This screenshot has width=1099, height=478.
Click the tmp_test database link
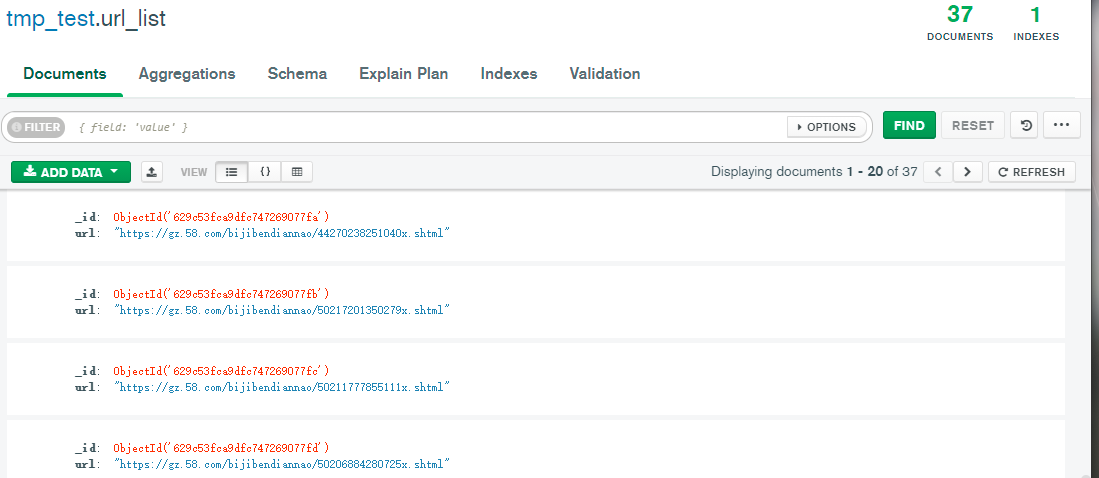click(x=50, y=18)
